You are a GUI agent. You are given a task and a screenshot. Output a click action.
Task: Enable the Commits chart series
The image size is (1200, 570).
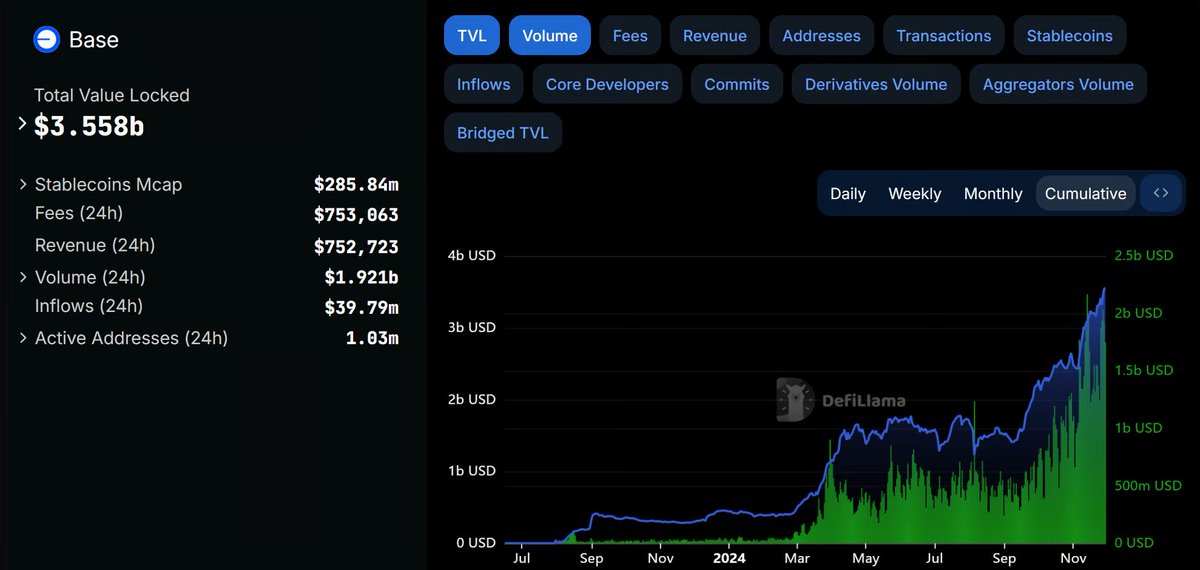tap(737, 84)
